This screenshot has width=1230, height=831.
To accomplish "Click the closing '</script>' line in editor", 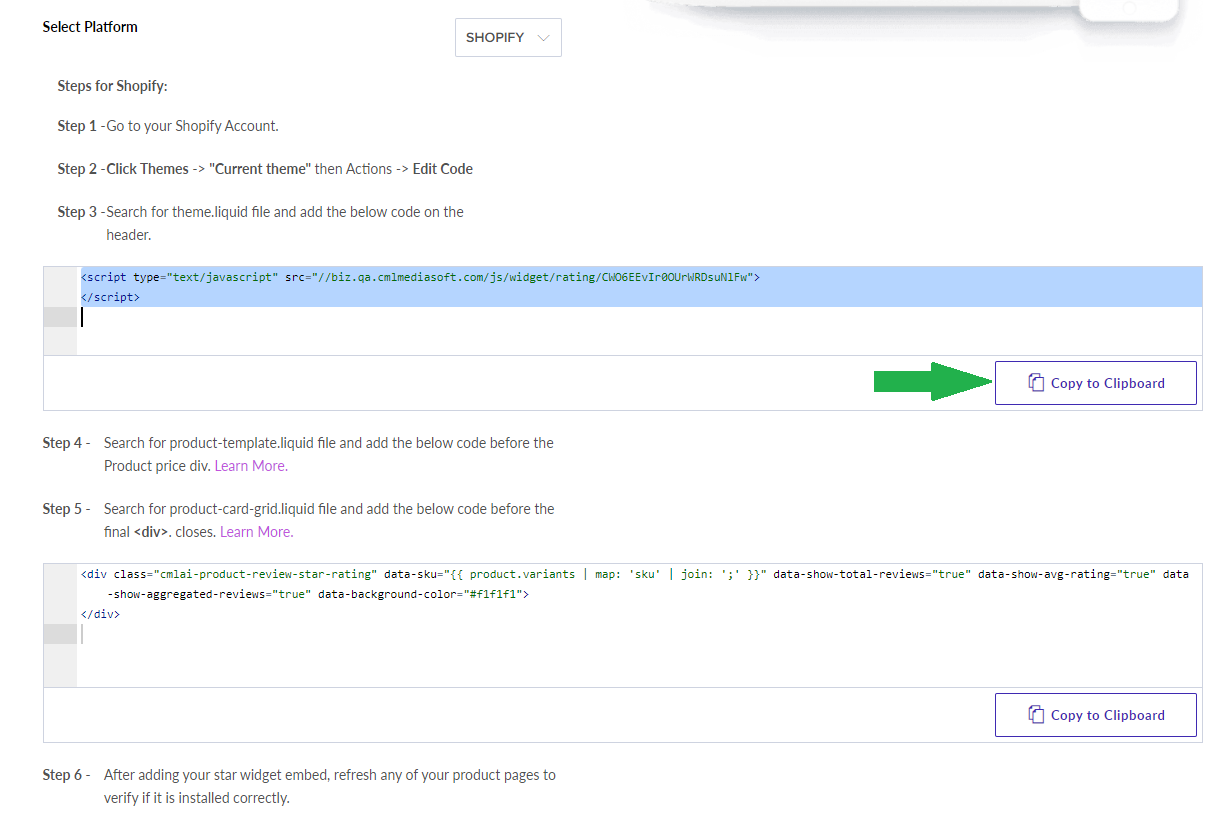I will [x=110, y=297].
